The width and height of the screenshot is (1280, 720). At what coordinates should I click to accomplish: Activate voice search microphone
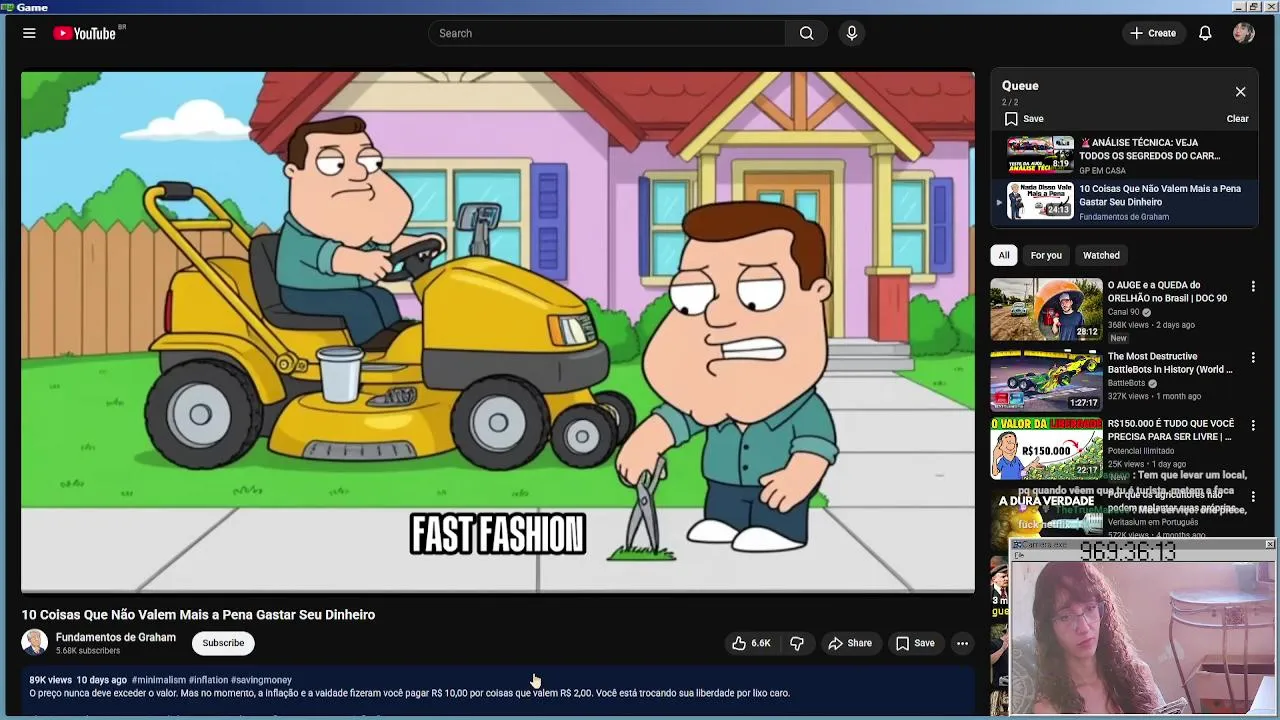pos(852,33)
